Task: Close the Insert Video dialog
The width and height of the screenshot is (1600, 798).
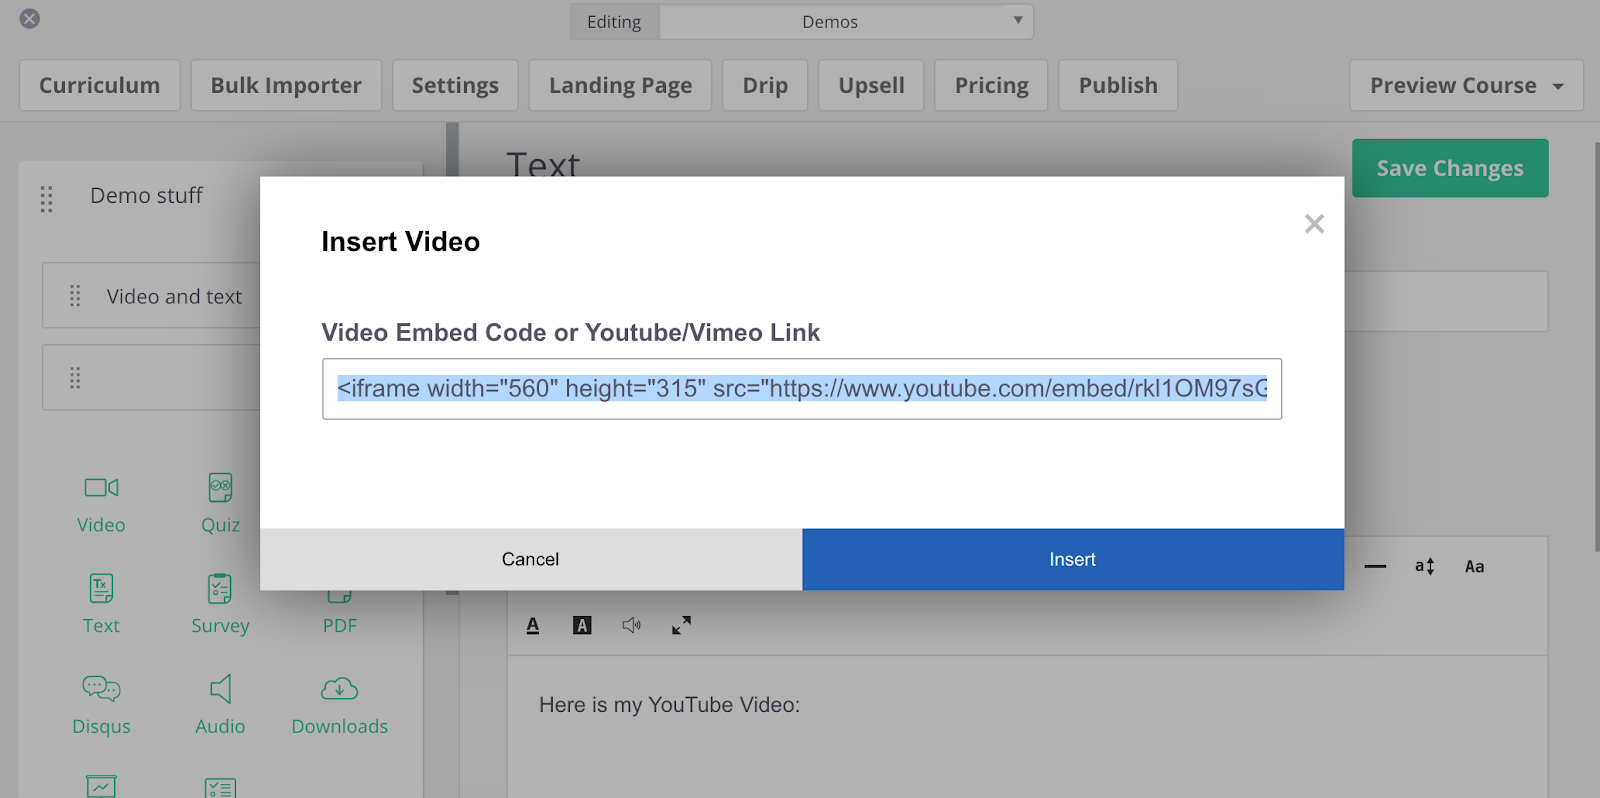Action: 1314,224
